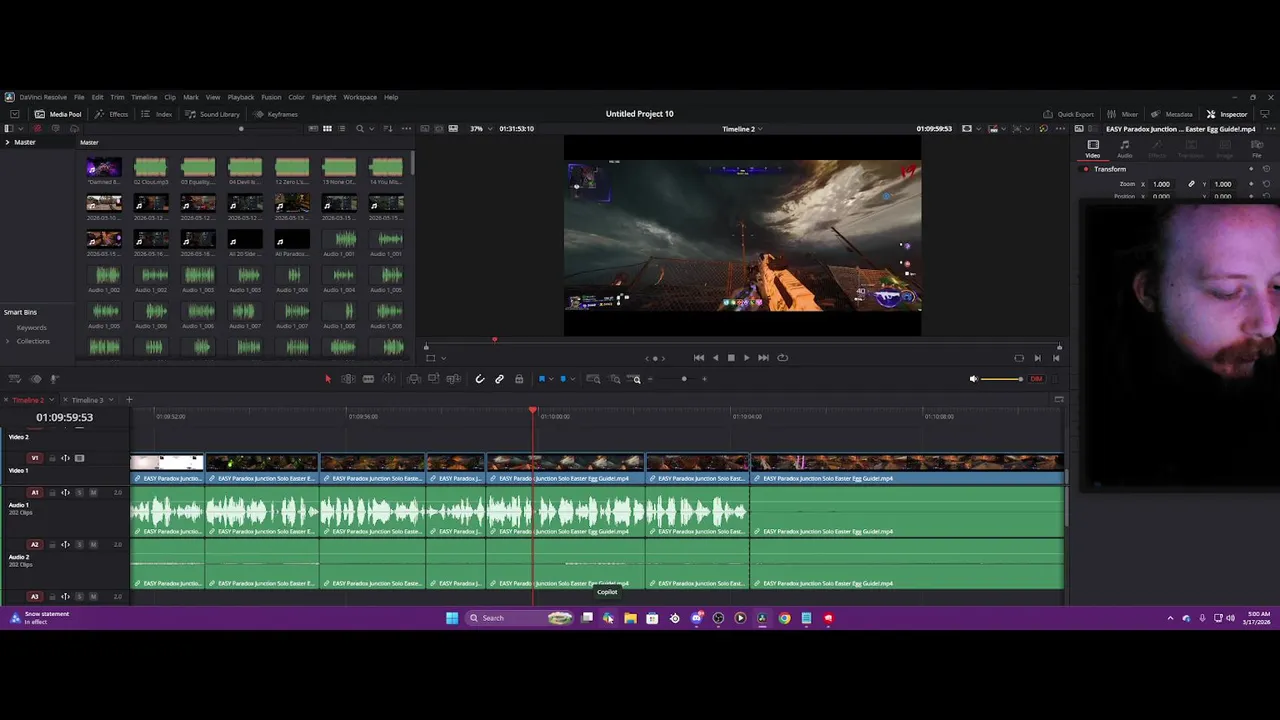Open the Sound Library panel
Viewport: 1280px width, 720px height.
(213, 114)
